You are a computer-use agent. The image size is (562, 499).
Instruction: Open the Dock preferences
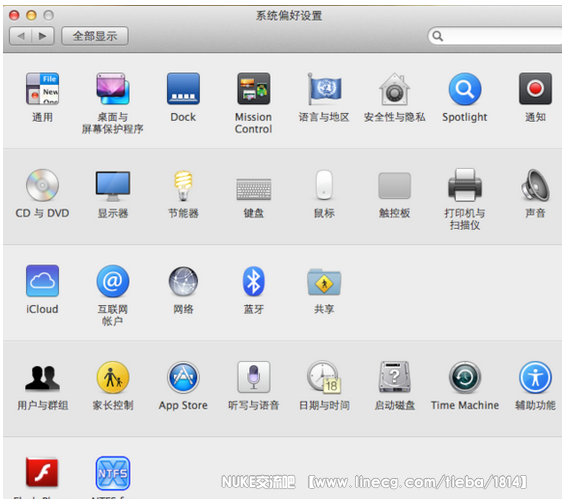(183, 89)
